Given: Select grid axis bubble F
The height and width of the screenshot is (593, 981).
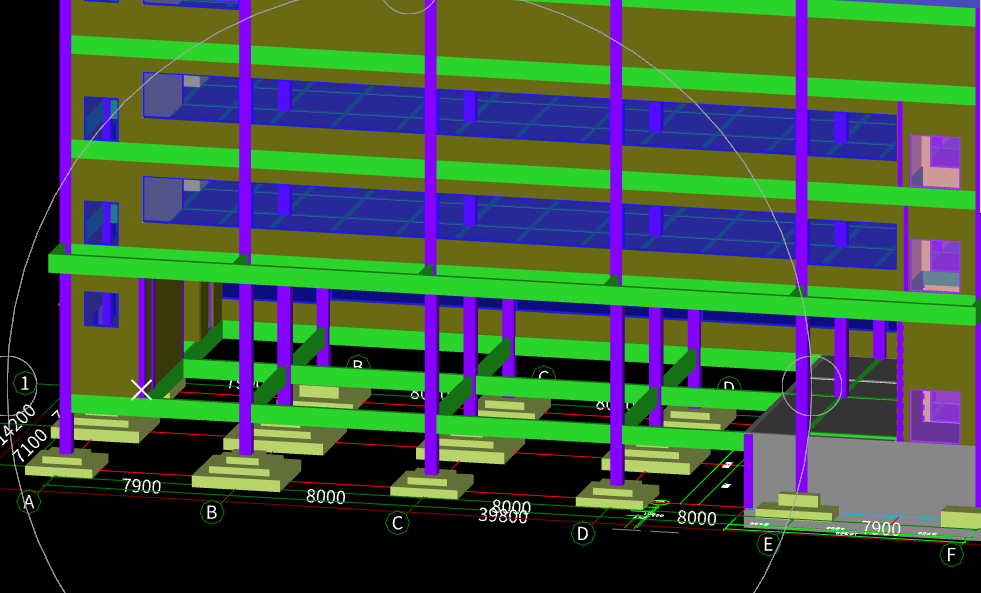Looking at the screenshot, I should click(952, 554).
